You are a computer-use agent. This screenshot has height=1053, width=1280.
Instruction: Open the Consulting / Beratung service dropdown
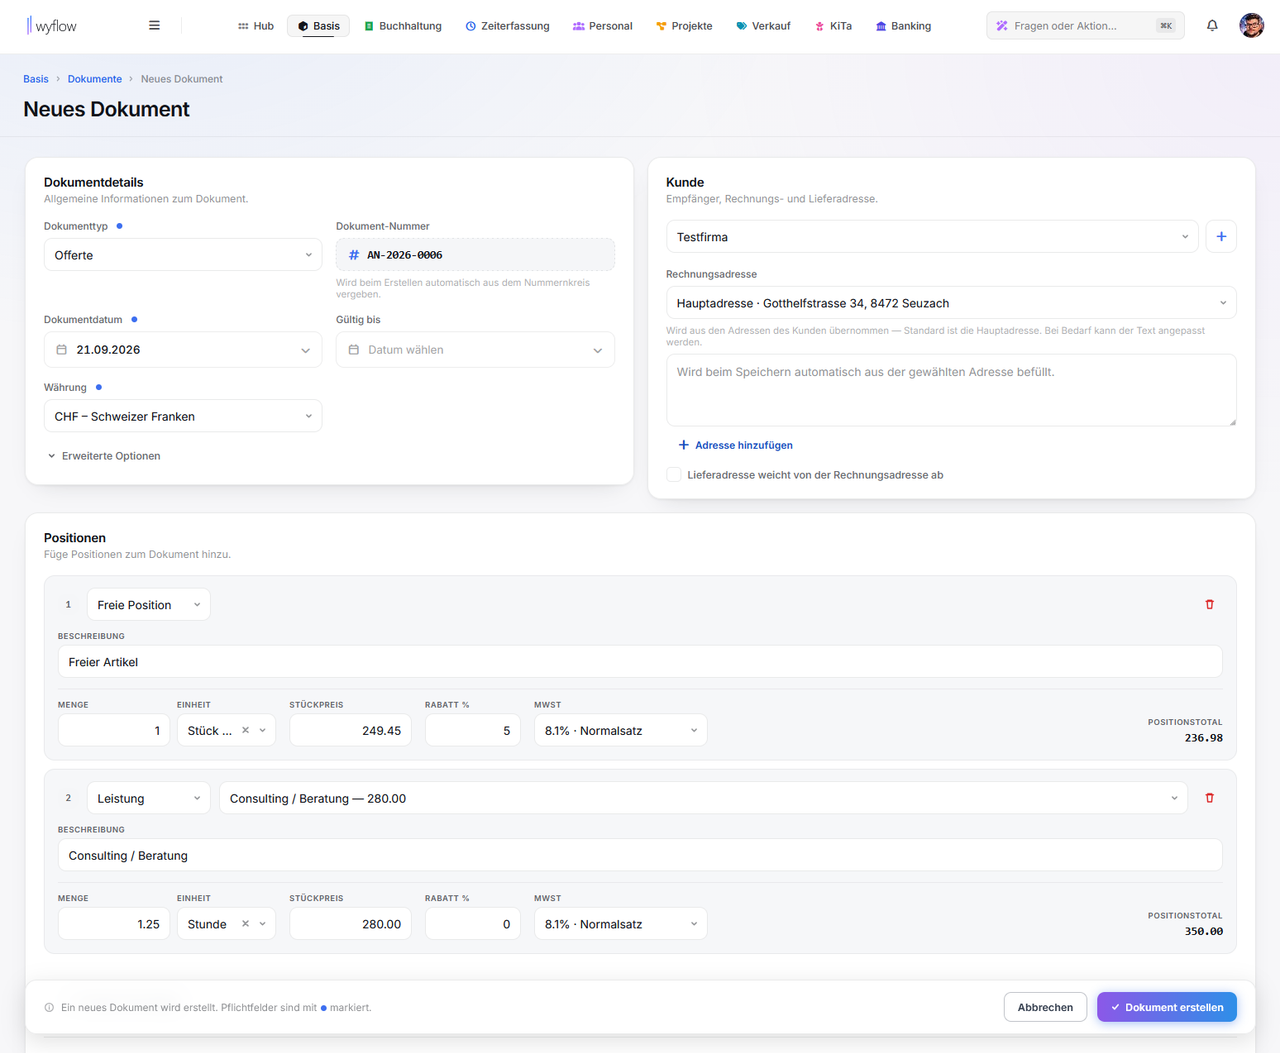pos(703,798)
